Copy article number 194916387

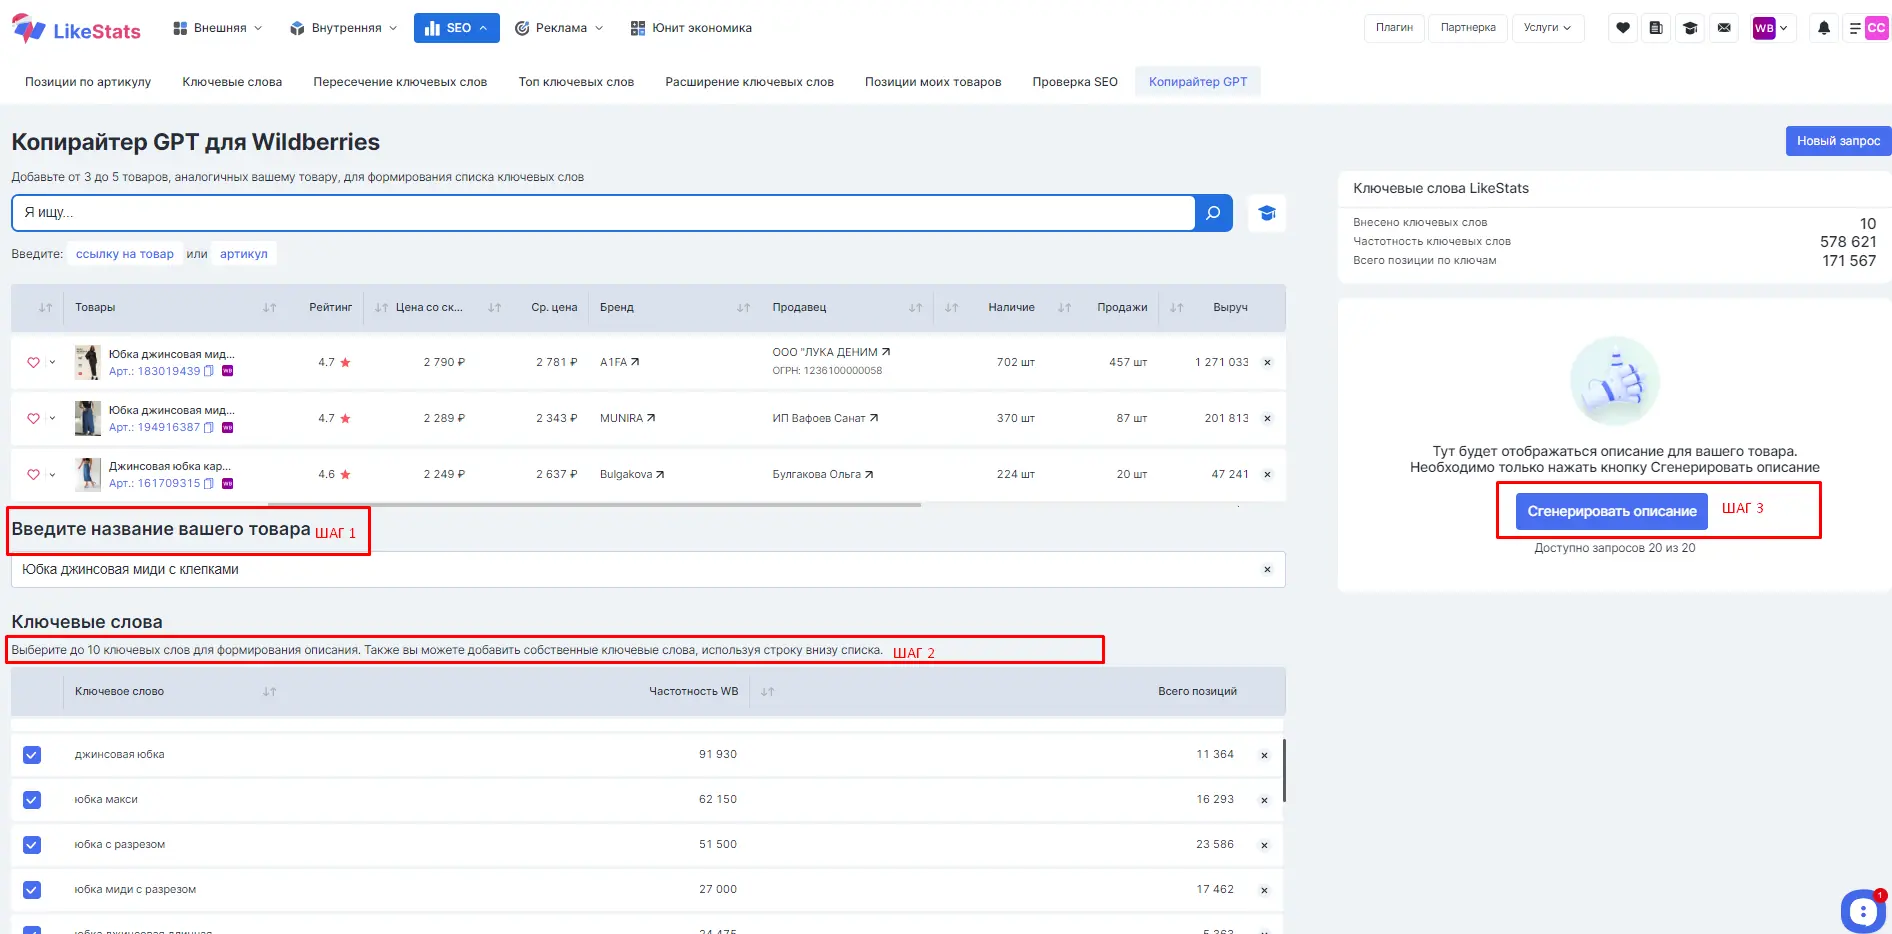click(x=209, y=427)
